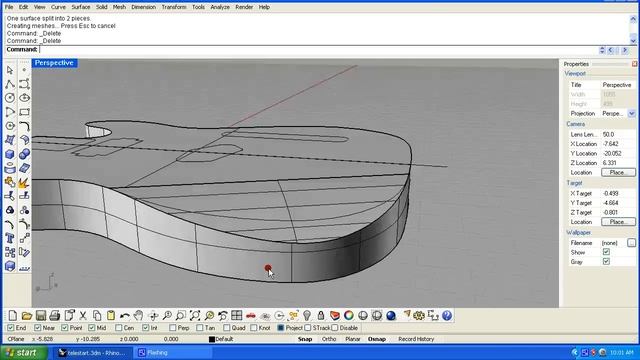The width and height of the screenshot is (640, 360).
Task: Cut selection with the scissors icon
Action: point(83,316)
